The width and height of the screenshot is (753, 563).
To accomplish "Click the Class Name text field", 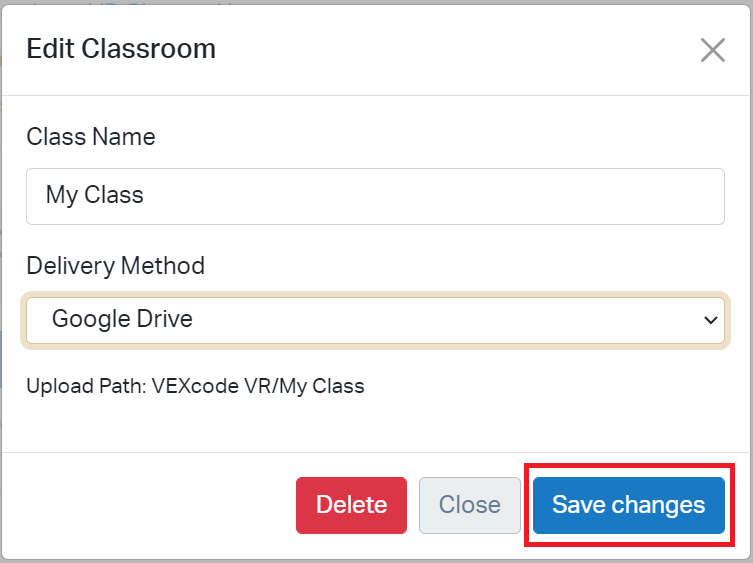I will 375,196.
